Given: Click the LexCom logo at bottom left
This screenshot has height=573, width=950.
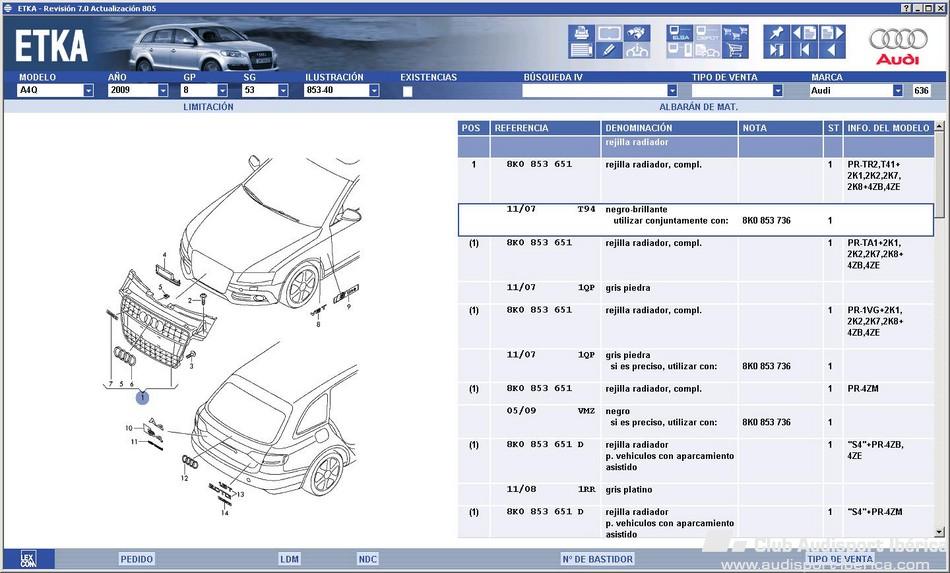Looking at the screenshot, I should 28,558.
